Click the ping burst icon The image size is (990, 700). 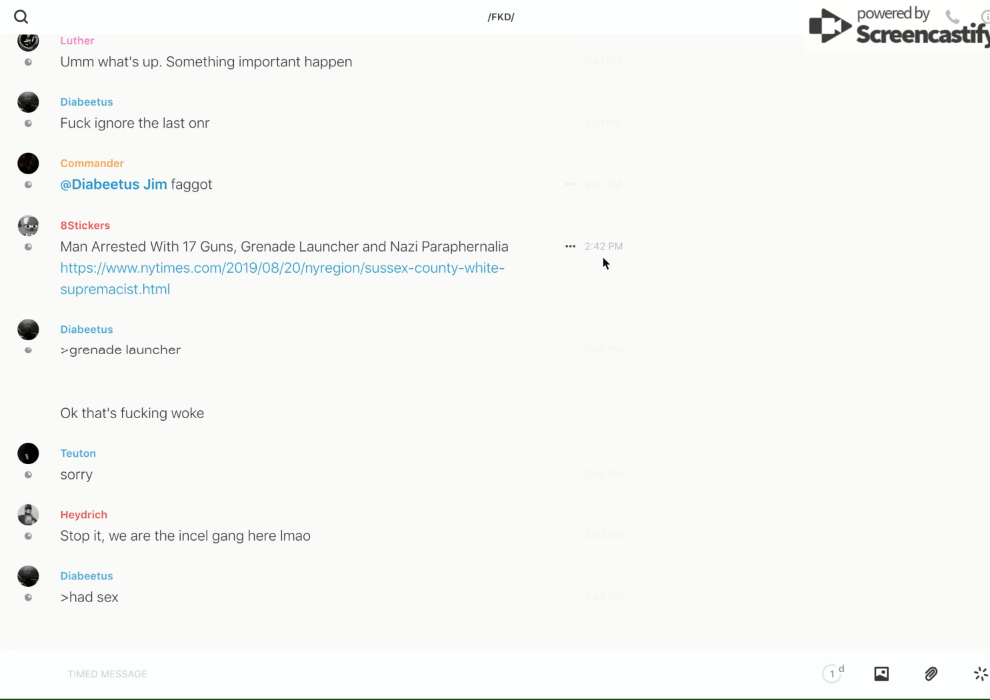tap(980, 674)
